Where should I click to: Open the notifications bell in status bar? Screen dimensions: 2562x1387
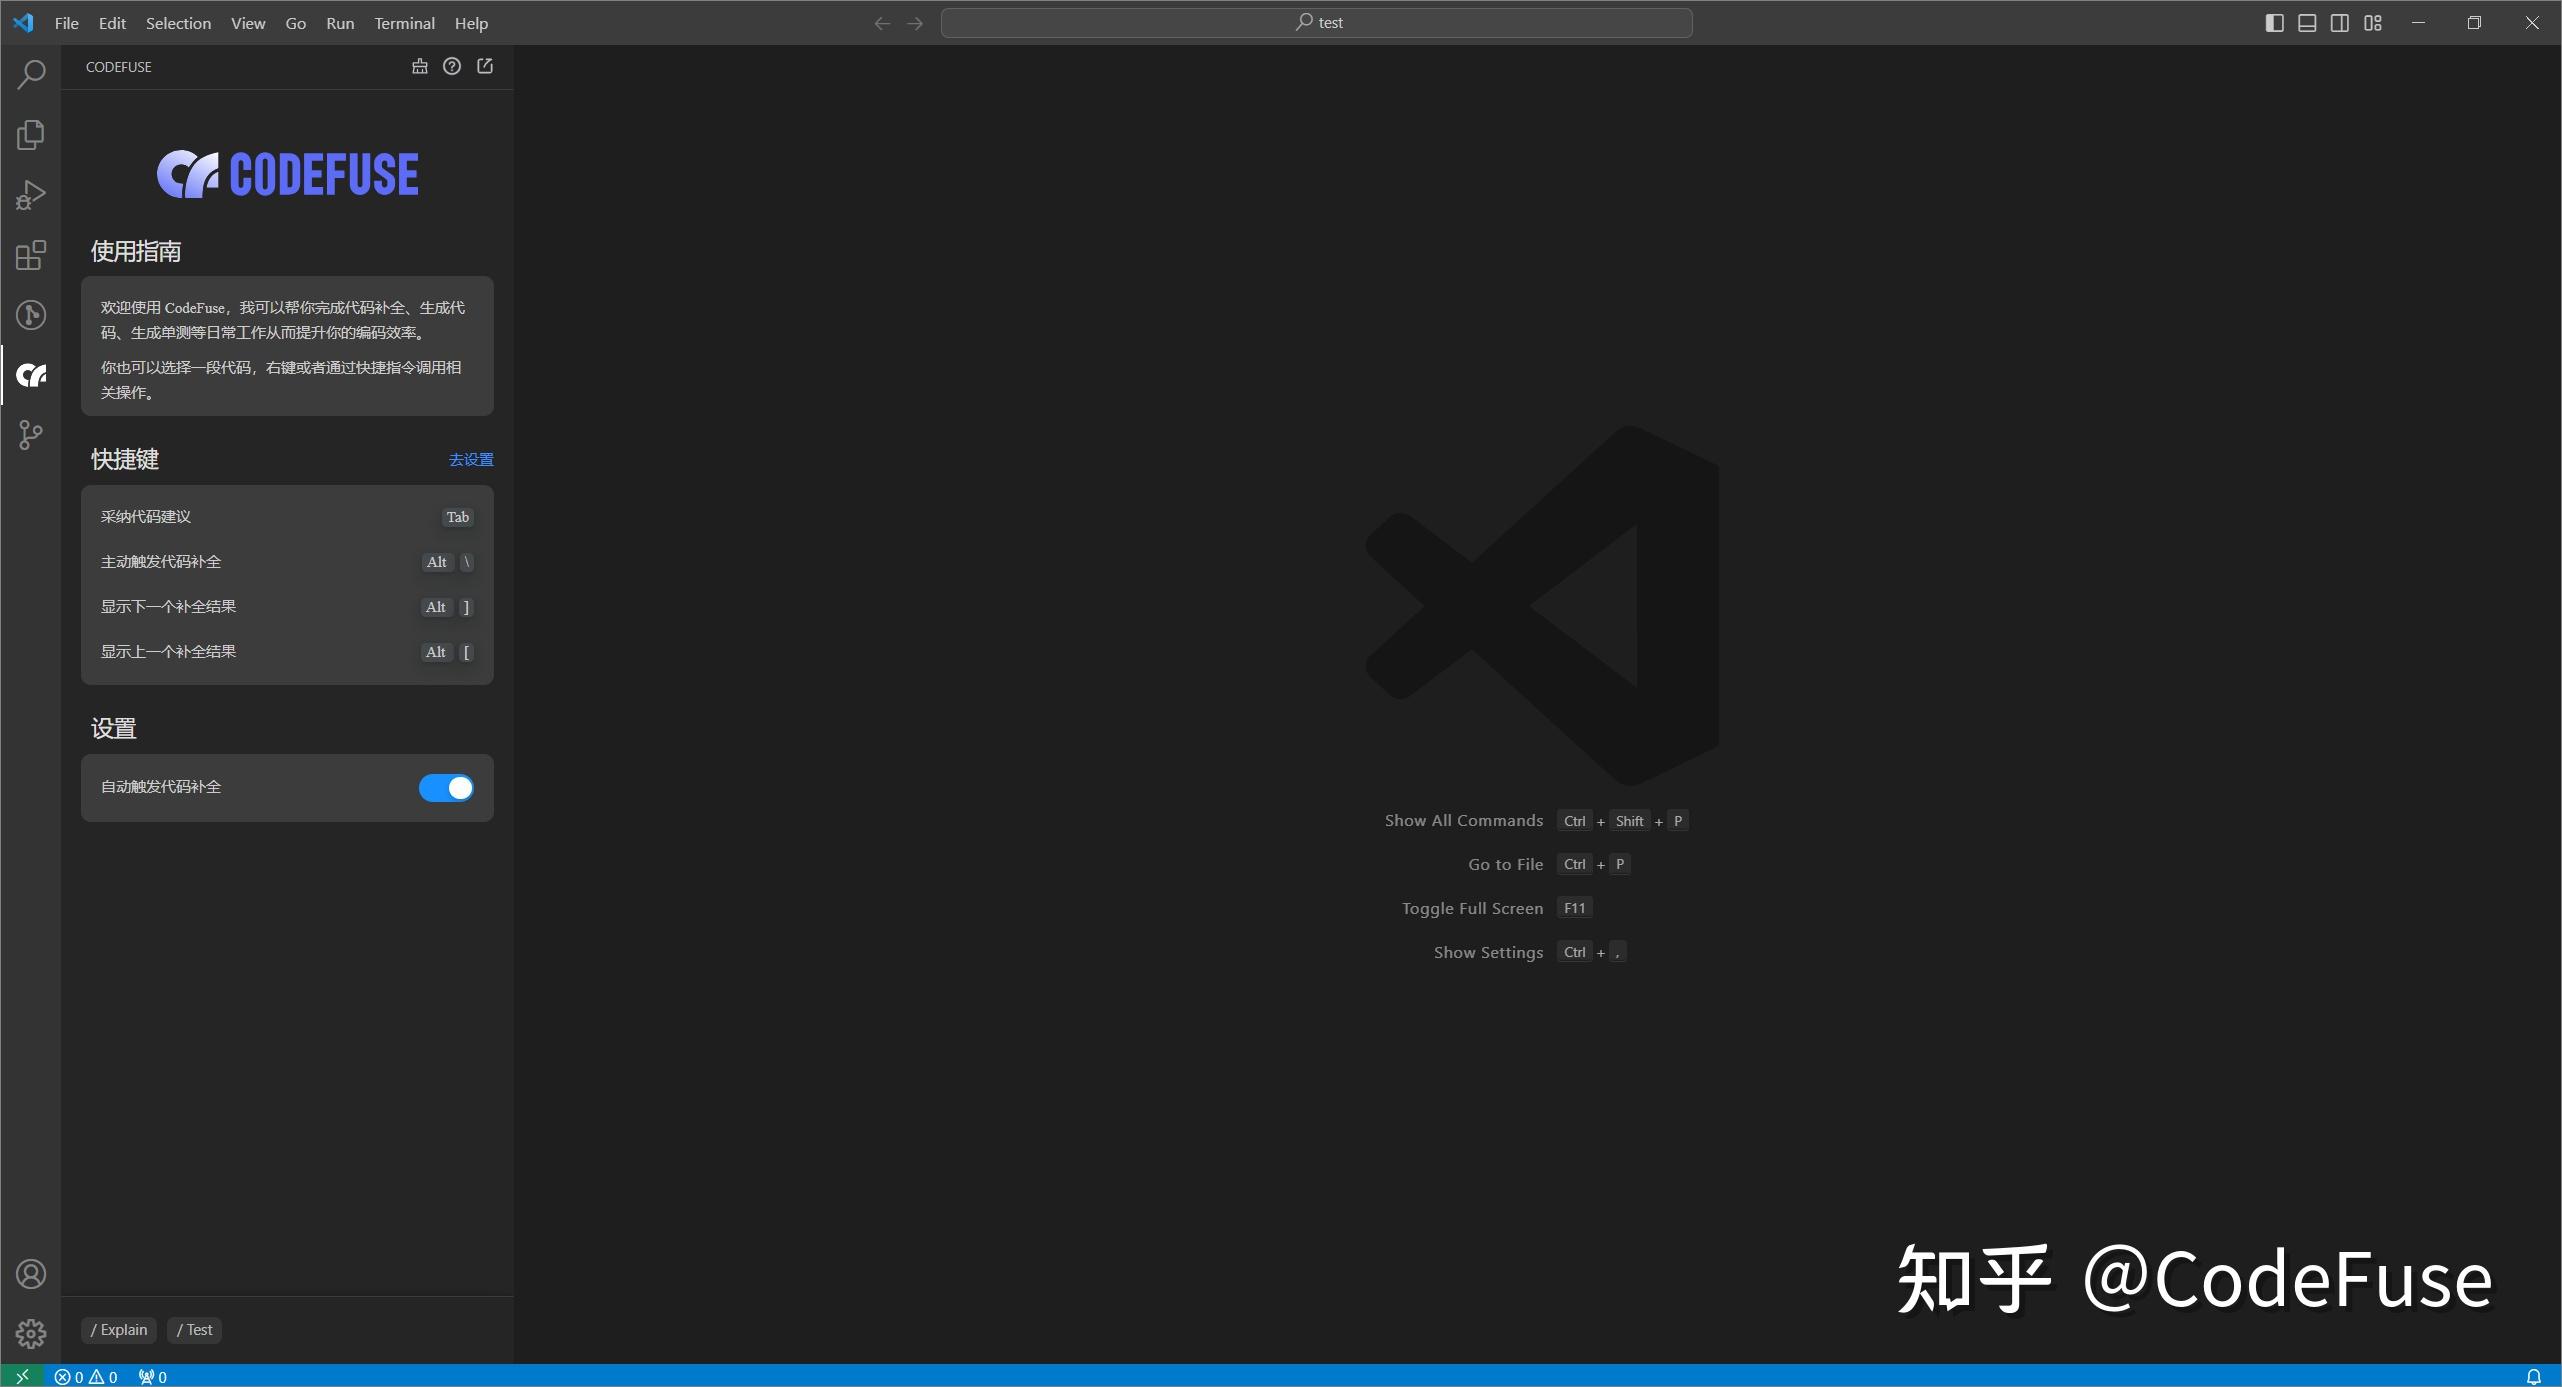[x=2534, y=1376]
